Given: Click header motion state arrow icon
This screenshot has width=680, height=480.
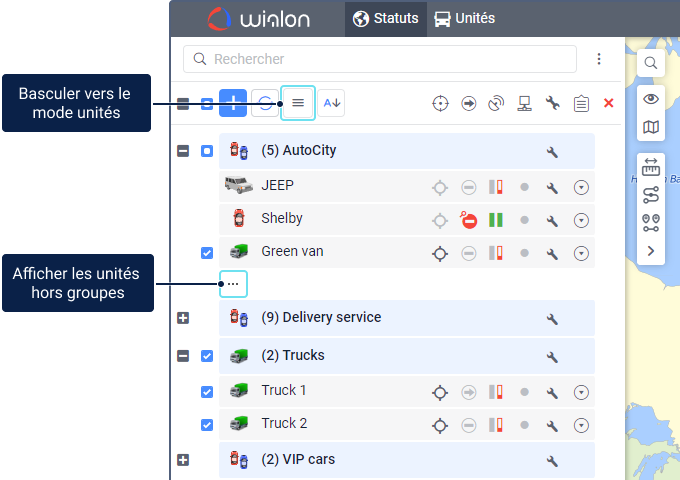Looking at the screenshot, I should click(x=468, y=104).
